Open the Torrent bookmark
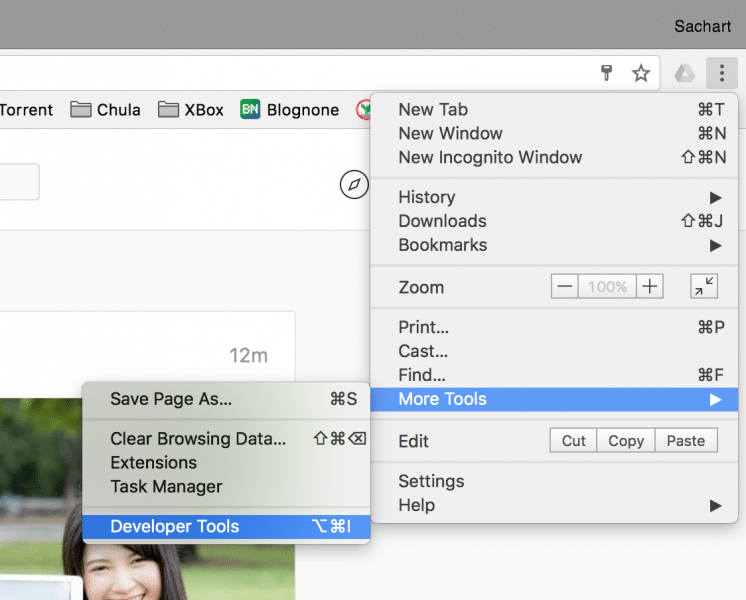The height and width of the screenshot is (600, 746). (x=27, y=110)
